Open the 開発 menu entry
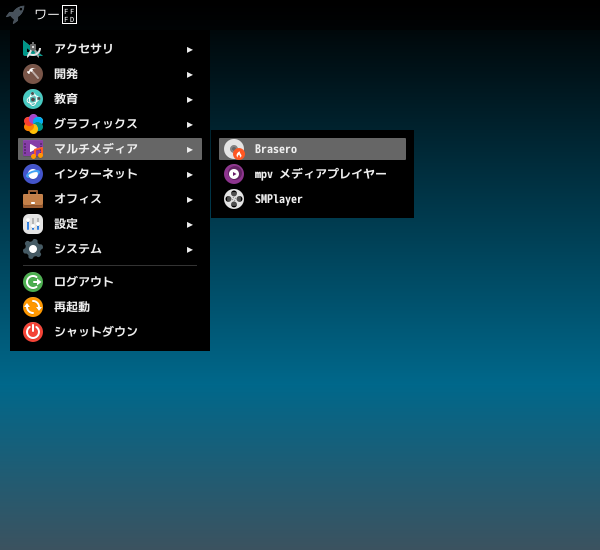 click(110, 74)
